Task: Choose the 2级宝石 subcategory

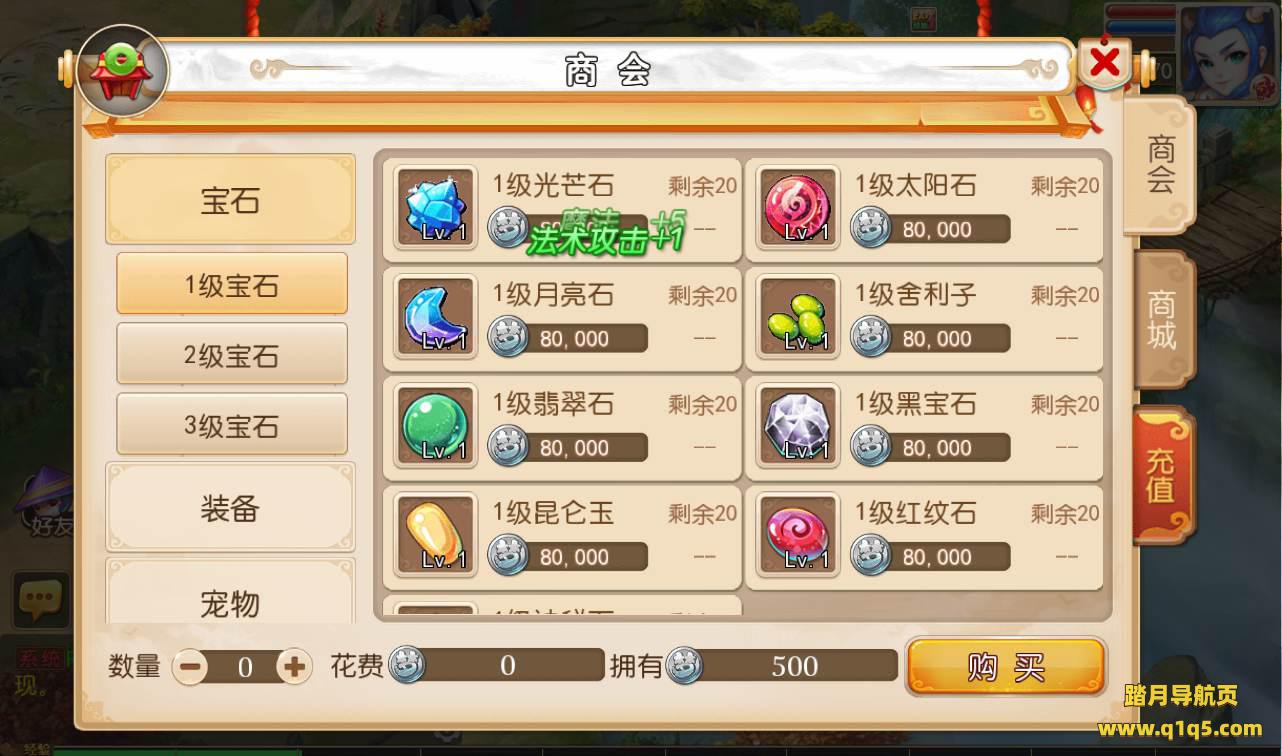Action: 232,354
